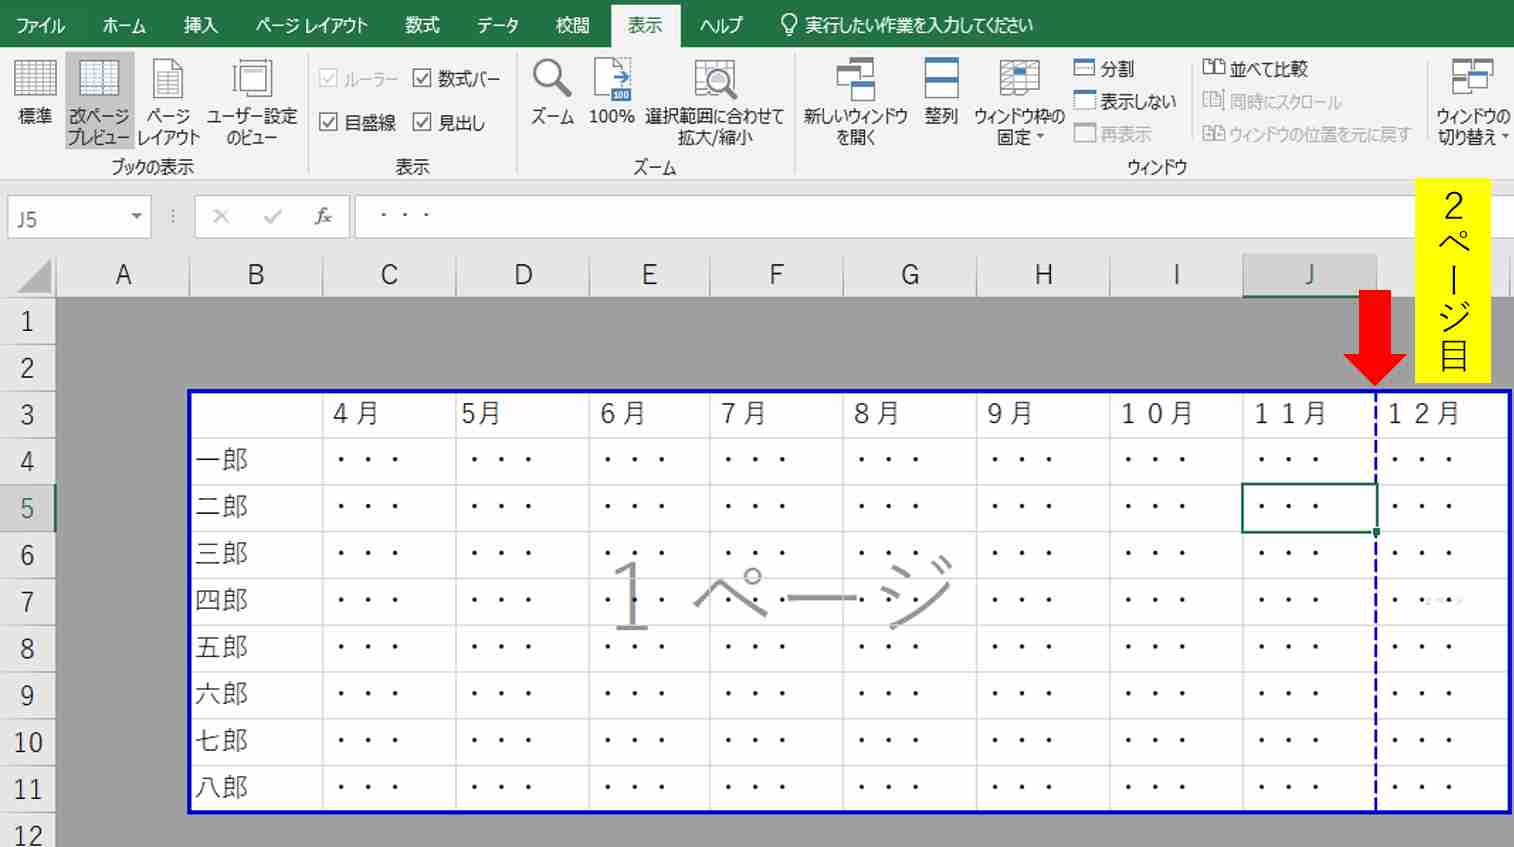Toggle the 目盛線 gridlines checkbox
The width and height of the screenshot is (1514, 847).
pos(357,122)
